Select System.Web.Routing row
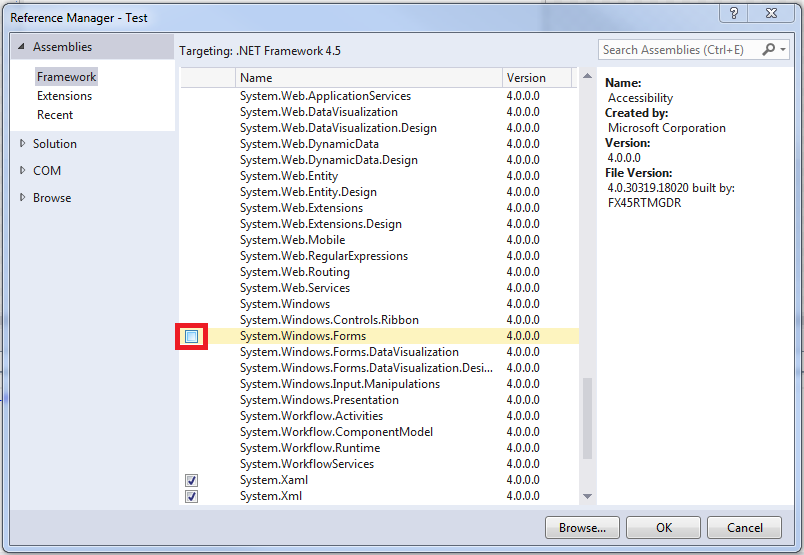 [379, 272]
